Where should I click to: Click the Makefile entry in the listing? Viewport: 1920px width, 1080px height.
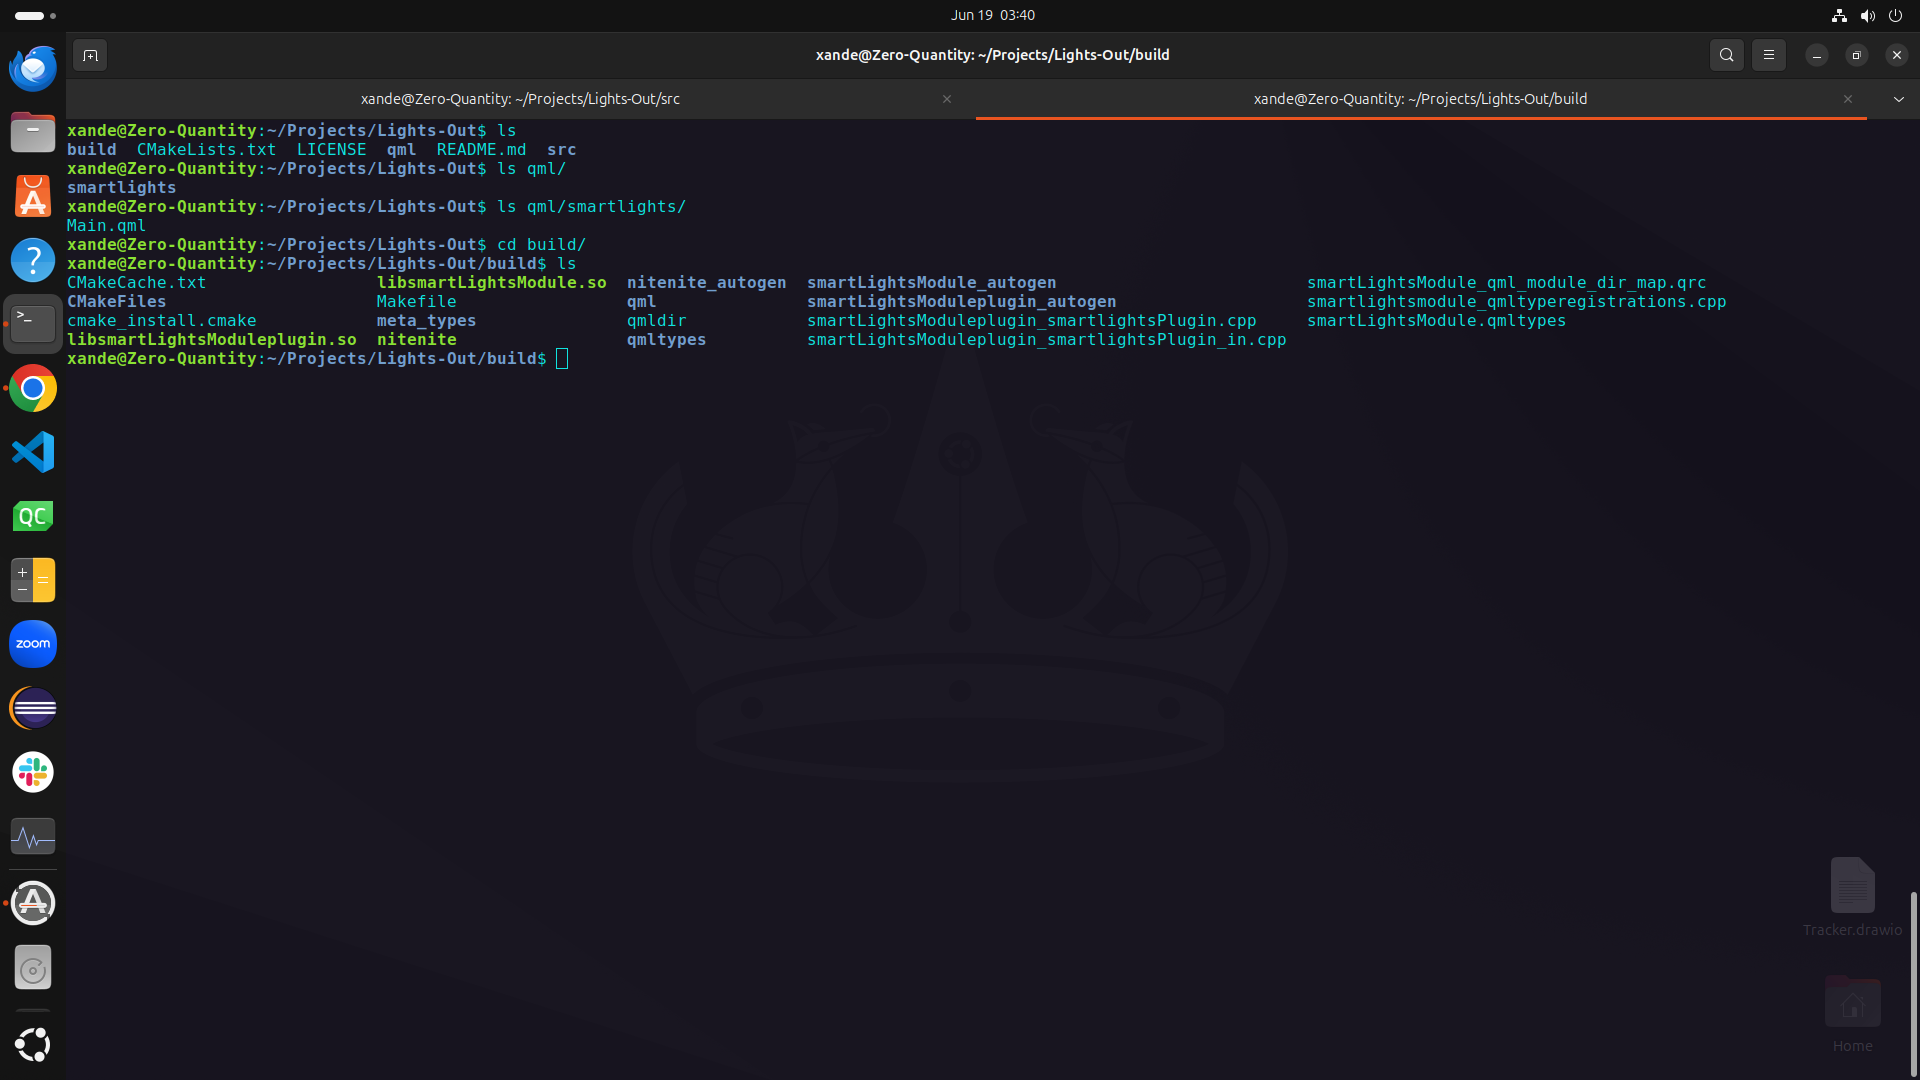(417, 302)
